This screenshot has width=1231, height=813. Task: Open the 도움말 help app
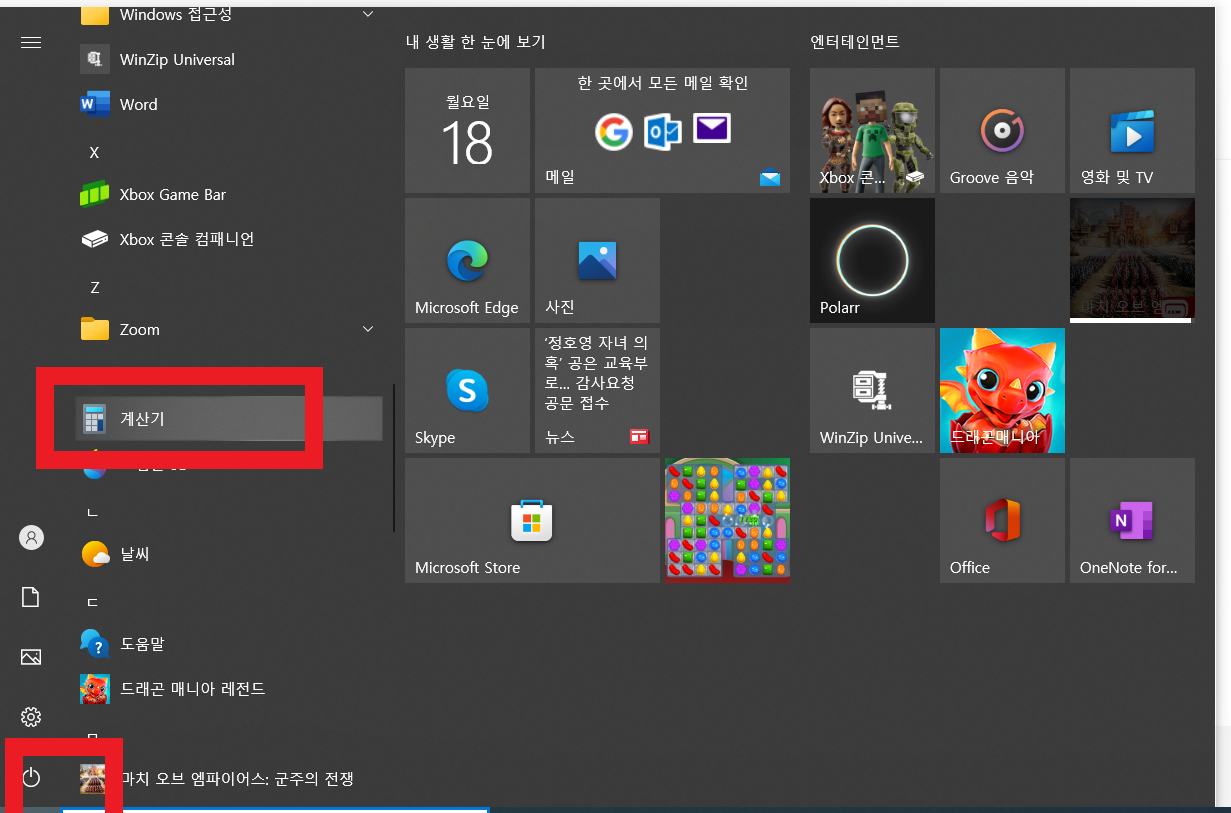tap(229, 643)
